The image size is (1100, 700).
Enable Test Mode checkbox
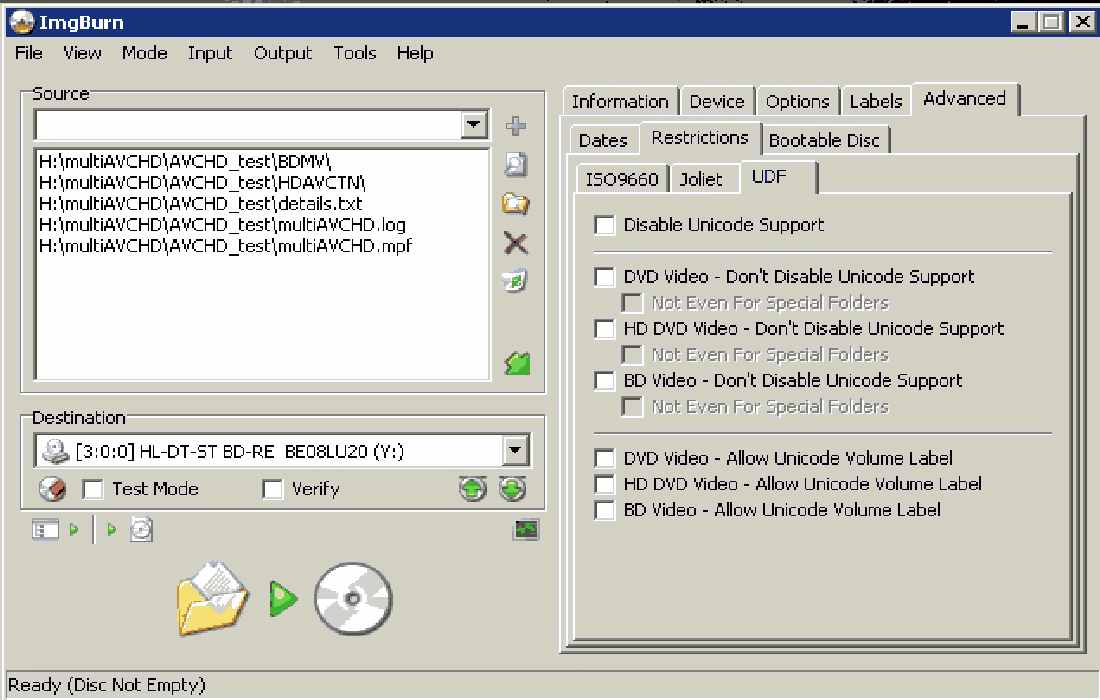93,489
